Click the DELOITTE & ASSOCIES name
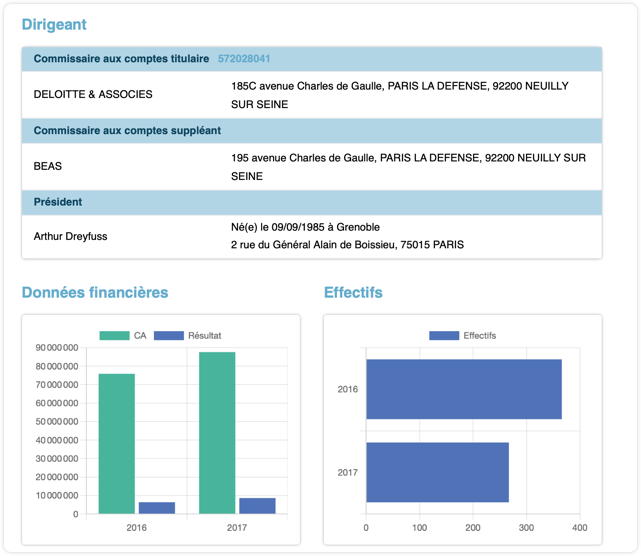641x556 pixels. click(94, 95)
